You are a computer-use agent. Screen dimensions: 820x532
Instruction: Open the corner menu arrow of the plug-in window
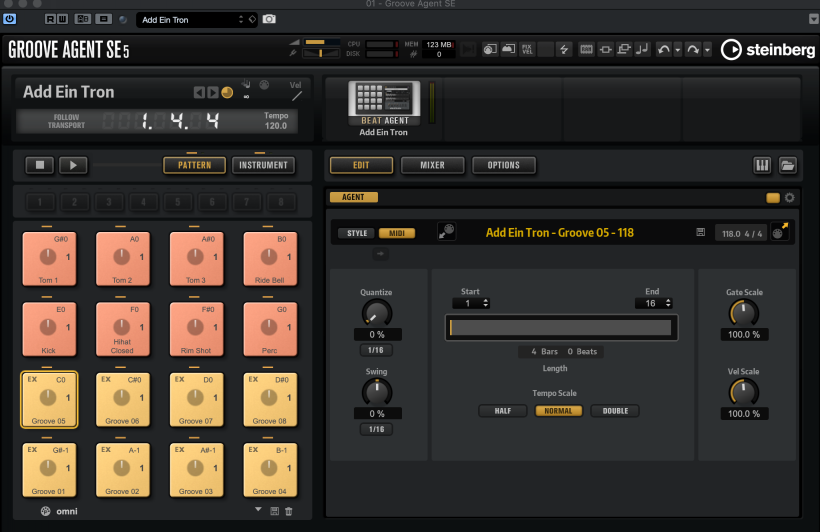tap(813, 19)
